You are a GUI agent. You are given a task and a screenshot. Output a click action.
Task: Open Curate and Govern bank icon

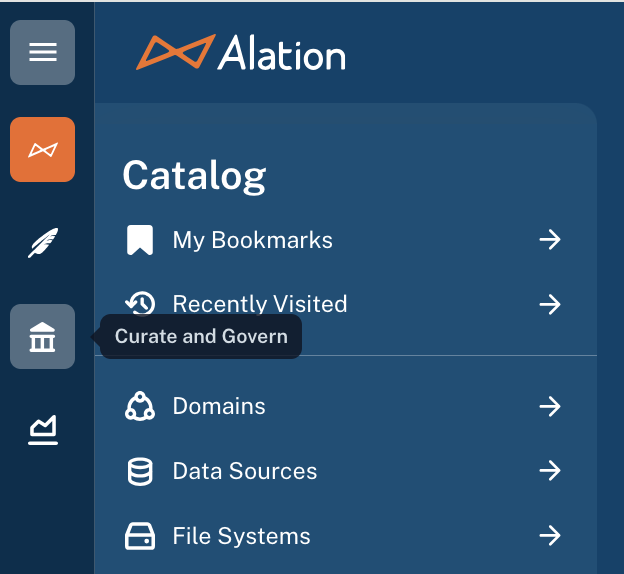(x=43, y=336)
